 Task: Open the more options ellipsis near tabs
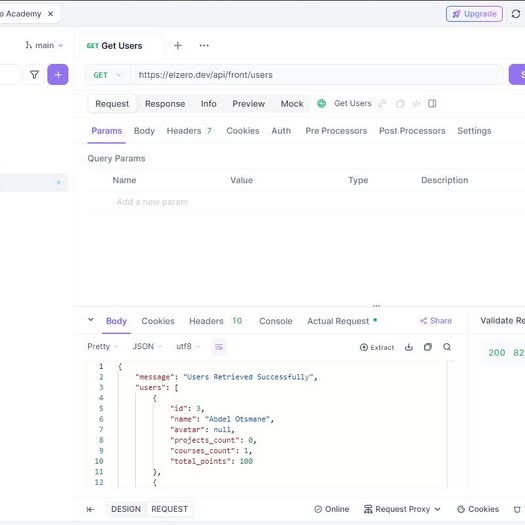pyautogui.click(x=204, y=46)
